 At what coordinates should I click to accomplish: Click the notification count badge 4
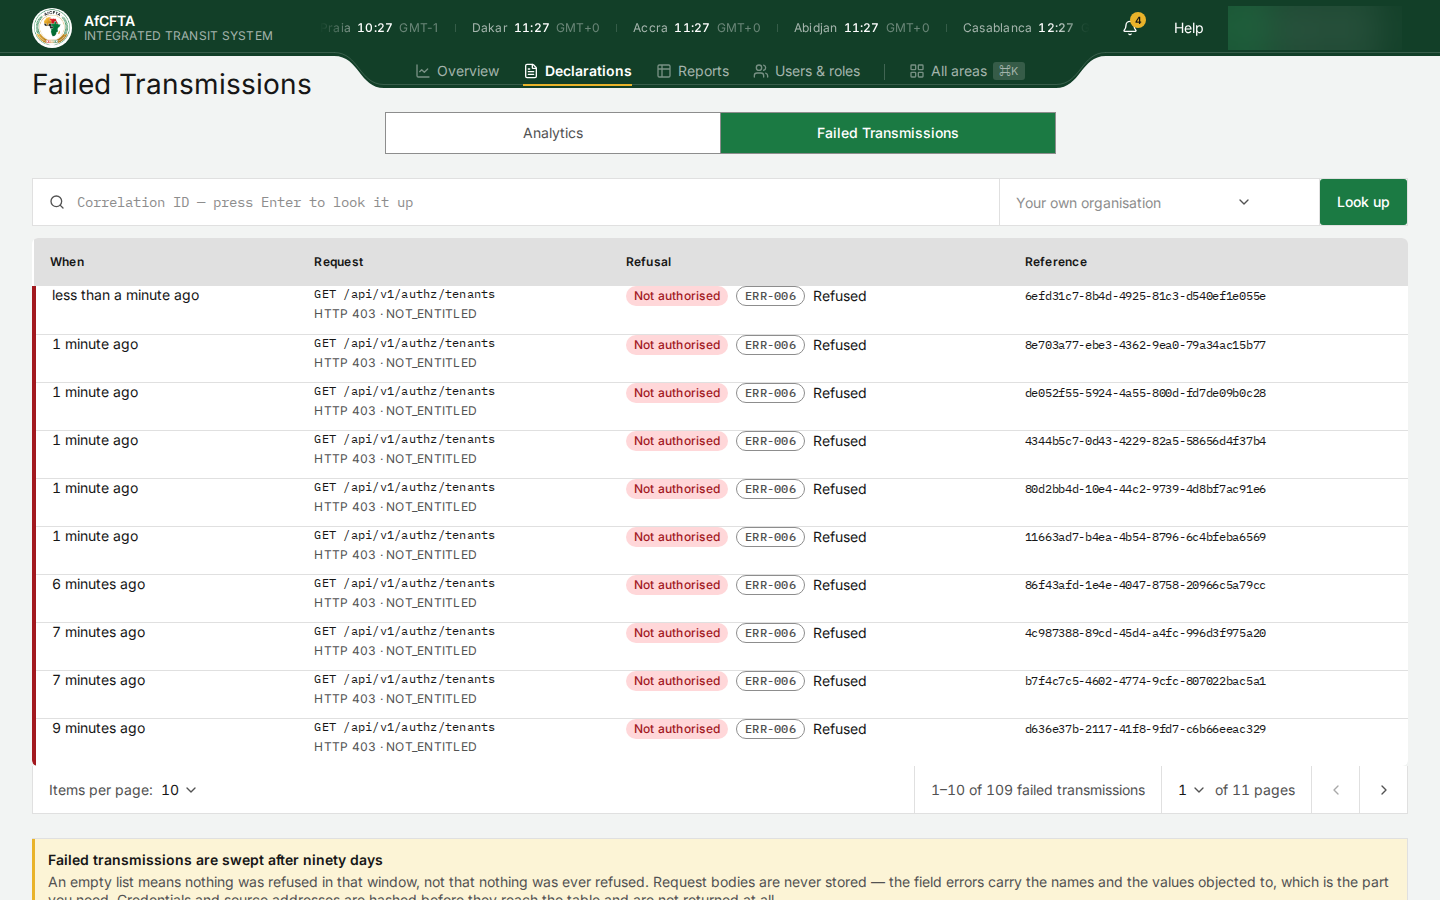pyautogui.click(x=1138, y=20)
